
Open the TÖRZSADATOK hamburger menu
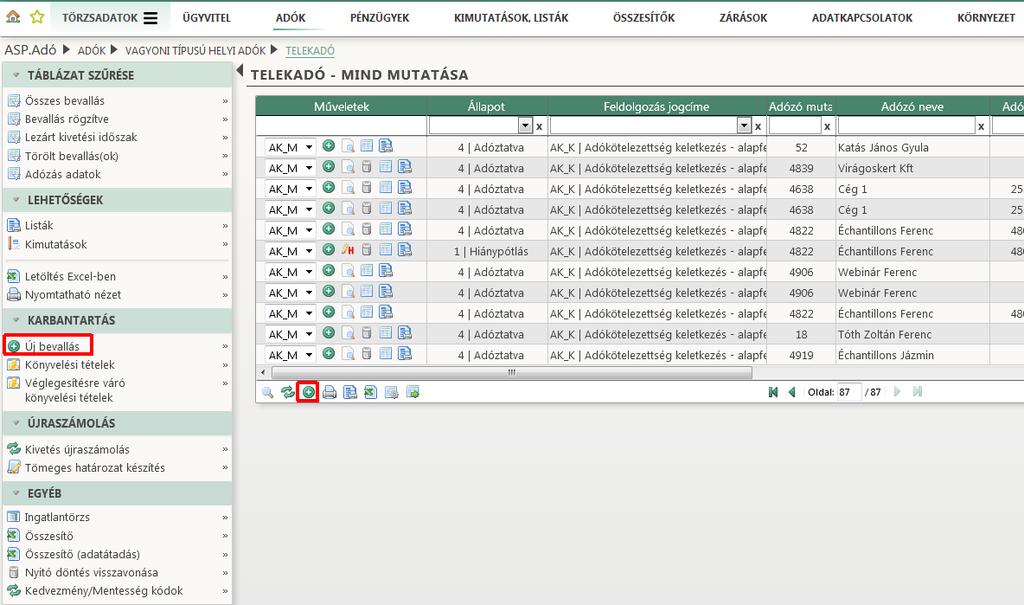pos(150,18)
